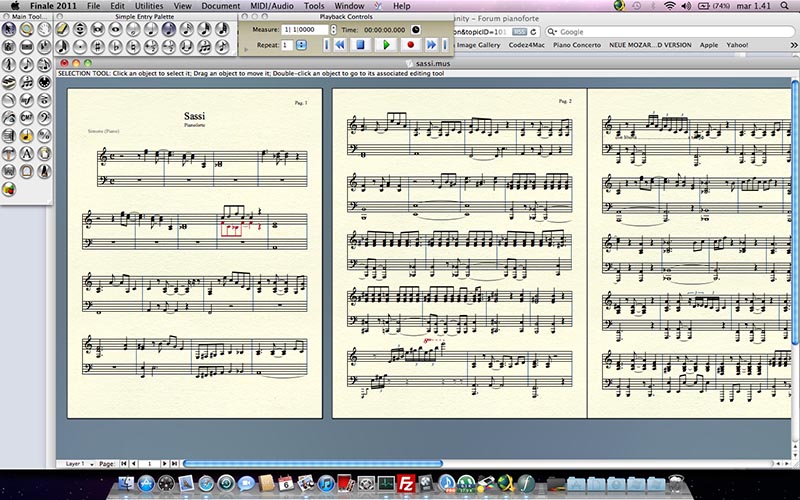This screenshot has height=500, width=800.
Task: Select the whole note duration
Action: pos(115,29)
